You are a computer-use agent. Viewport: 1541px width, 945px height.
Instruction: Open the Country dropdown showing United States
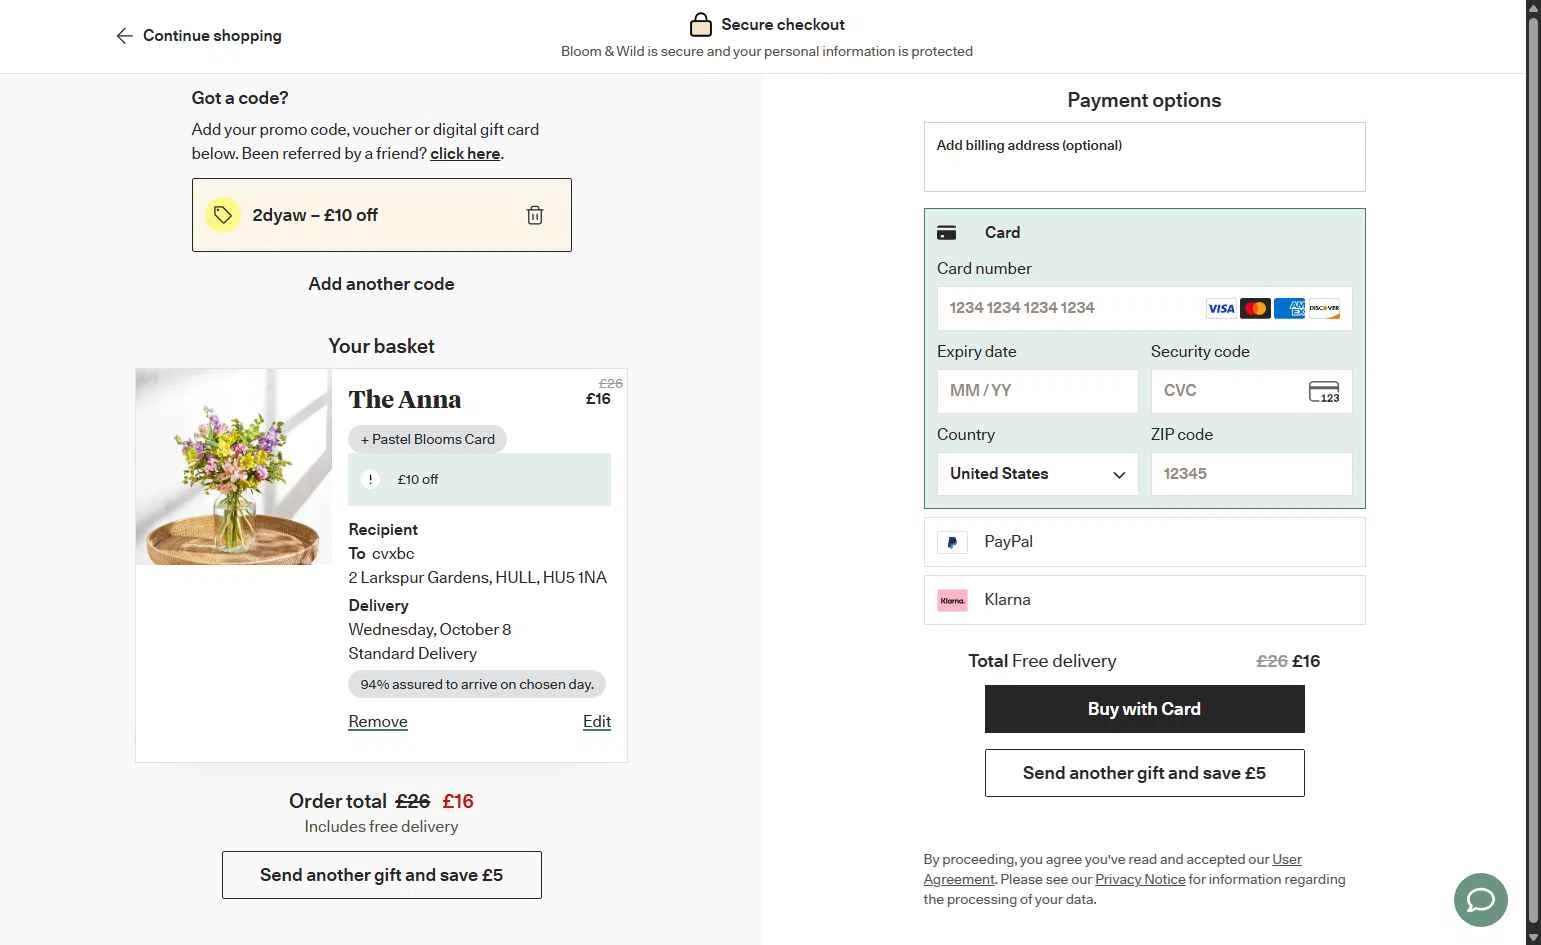coord(1037,474)
